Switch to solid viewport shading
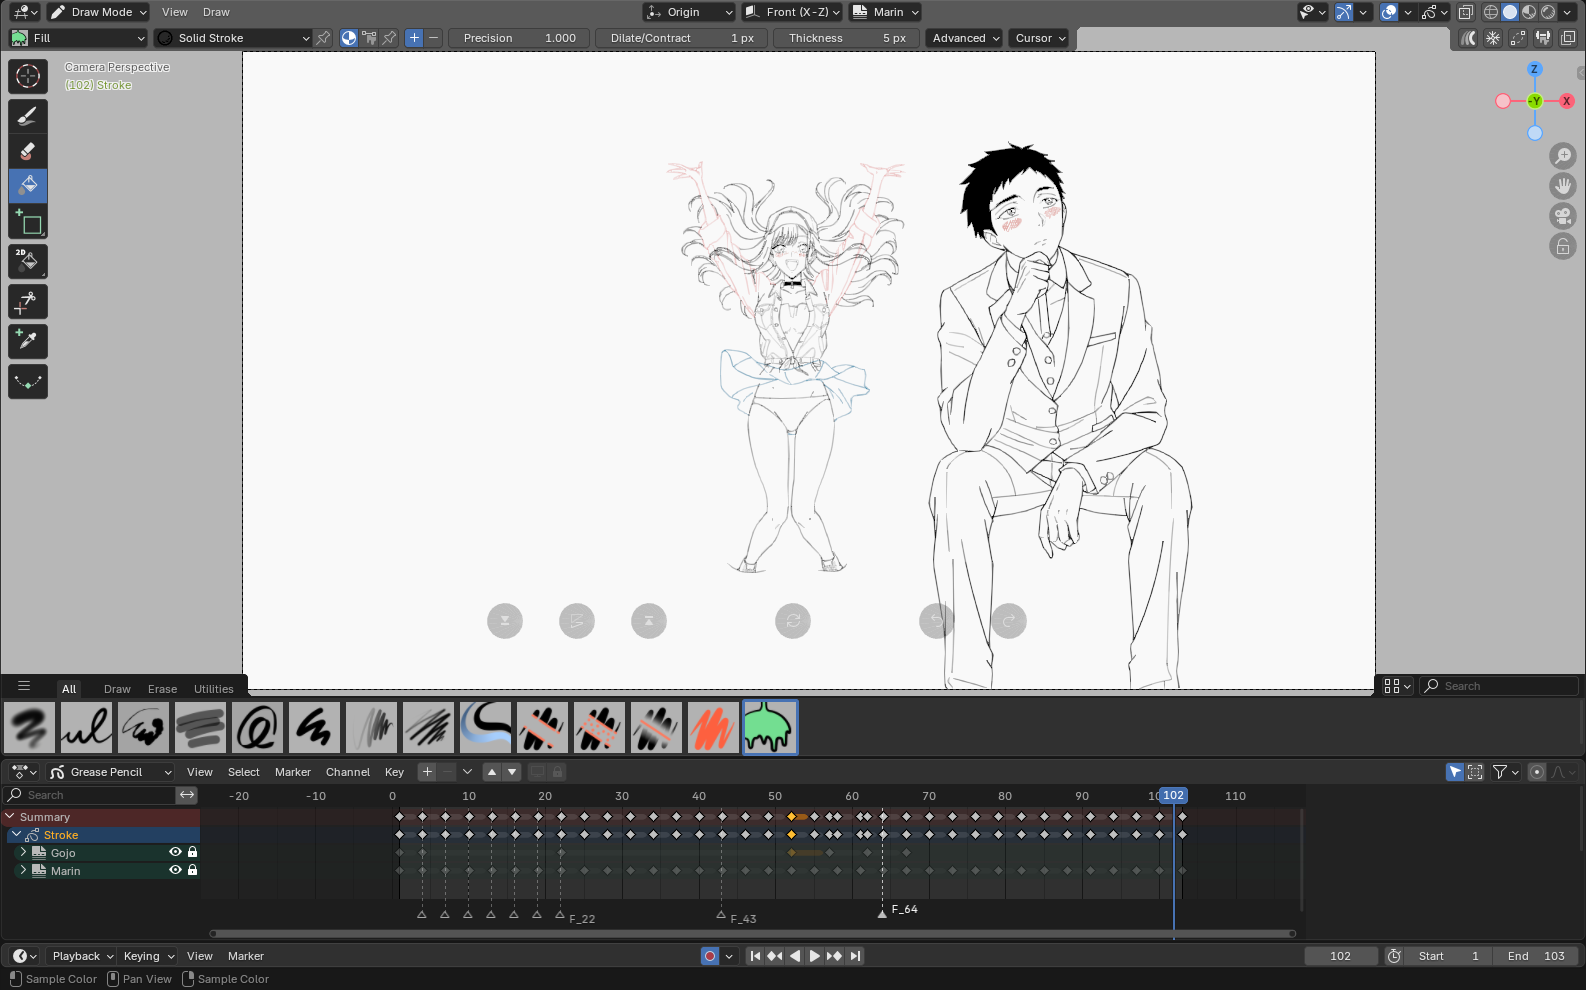Screen dimensions: 1586x990 point(1510,12)
